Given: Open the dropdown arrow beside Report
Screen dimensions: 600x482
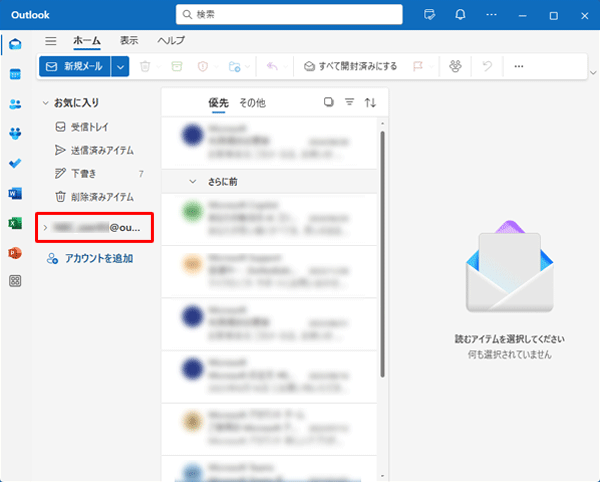Looking at the screenshot, I should pyautogui.click(x=216, y=67).
